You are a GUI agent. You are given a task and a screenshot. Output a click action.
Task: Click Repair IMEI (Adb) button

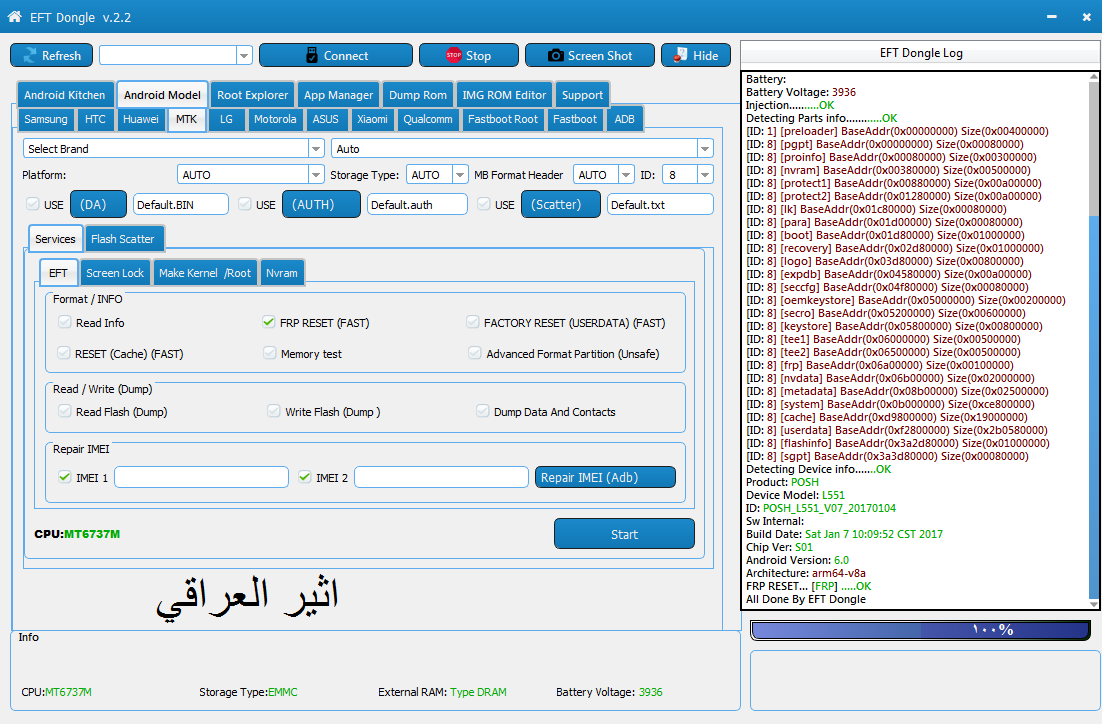click(605, 477)
